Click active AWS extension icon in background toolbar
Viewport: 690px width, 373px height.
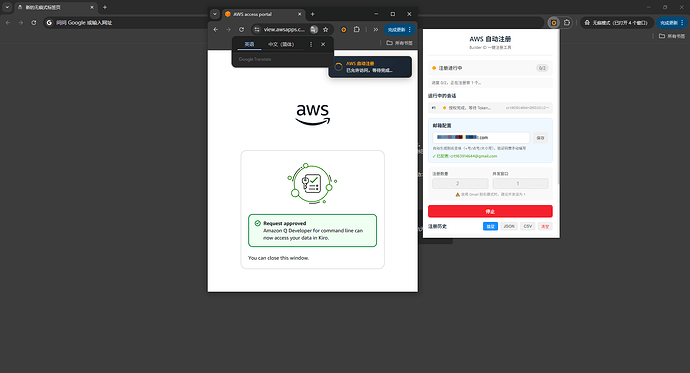click(x=554, y=22)
